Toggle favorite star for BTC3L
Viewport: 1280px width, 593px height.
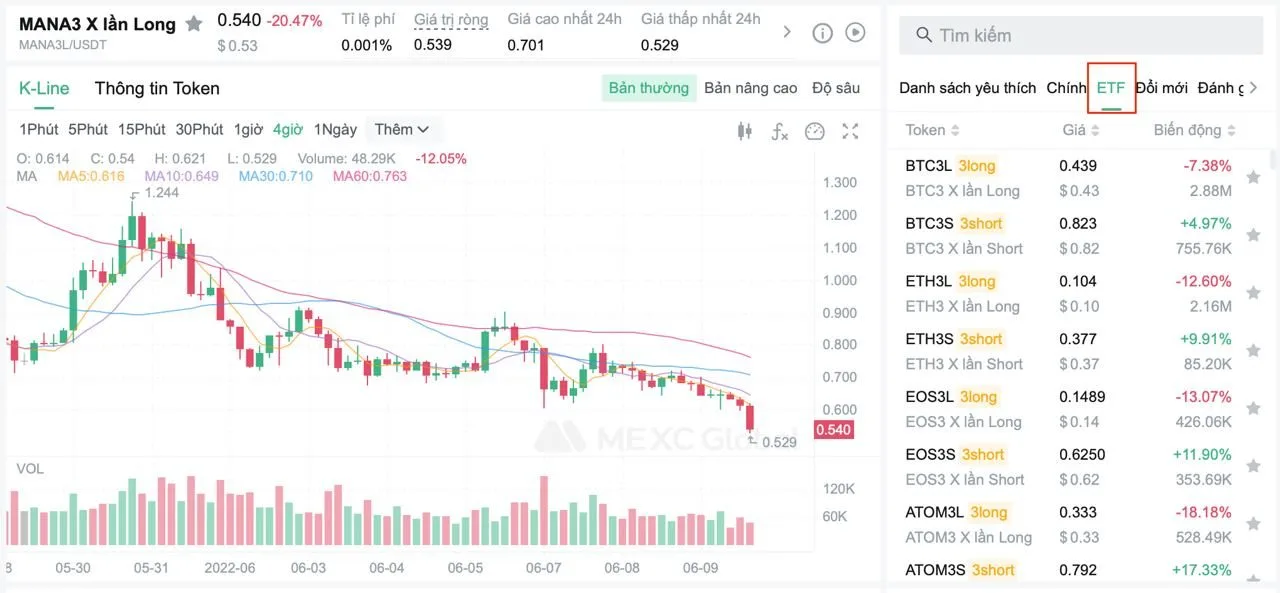[1253, 177]
